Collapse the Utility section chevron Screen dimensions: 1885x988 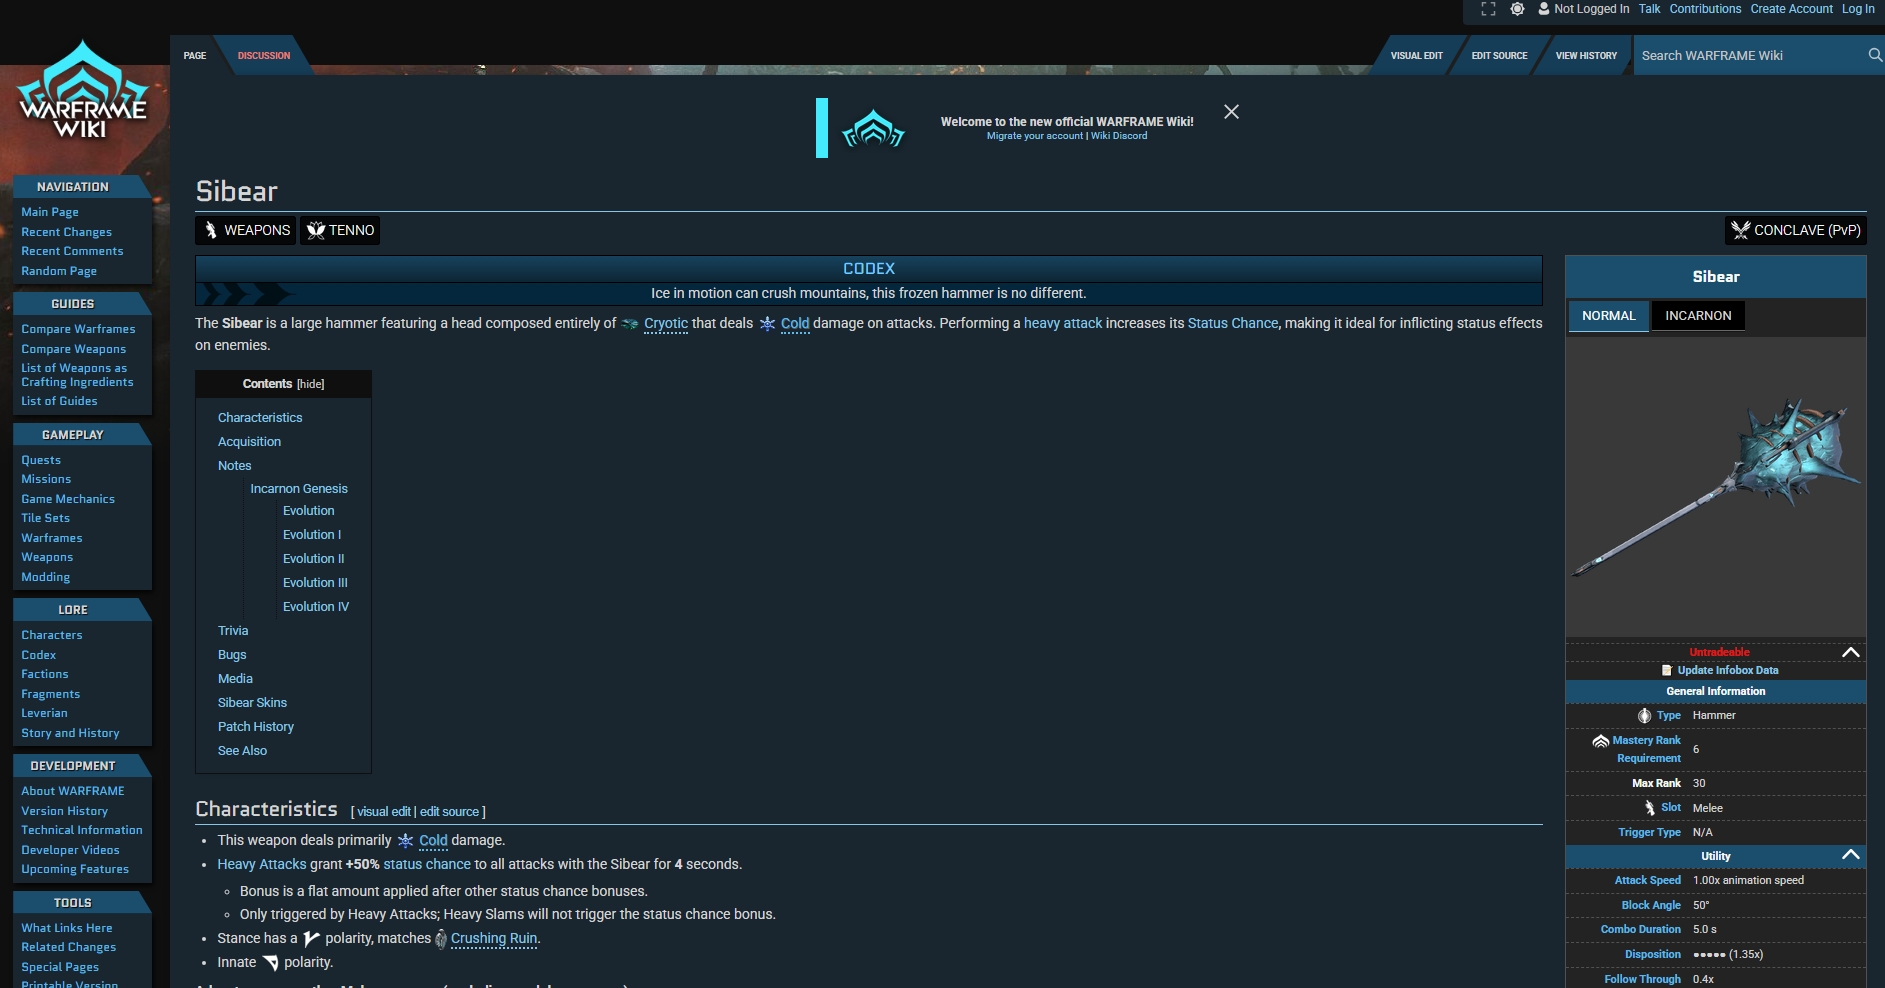[1850, 855]
